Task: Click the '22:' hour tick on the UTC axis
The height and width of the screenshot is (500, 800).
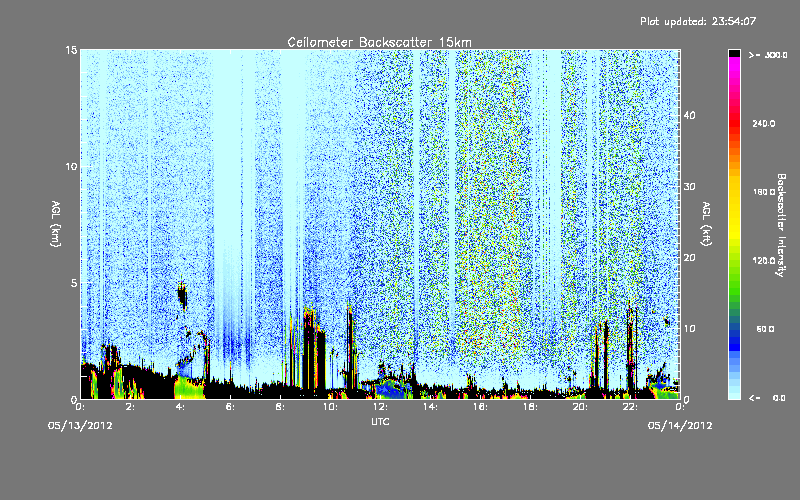Action: click(630, 407)
